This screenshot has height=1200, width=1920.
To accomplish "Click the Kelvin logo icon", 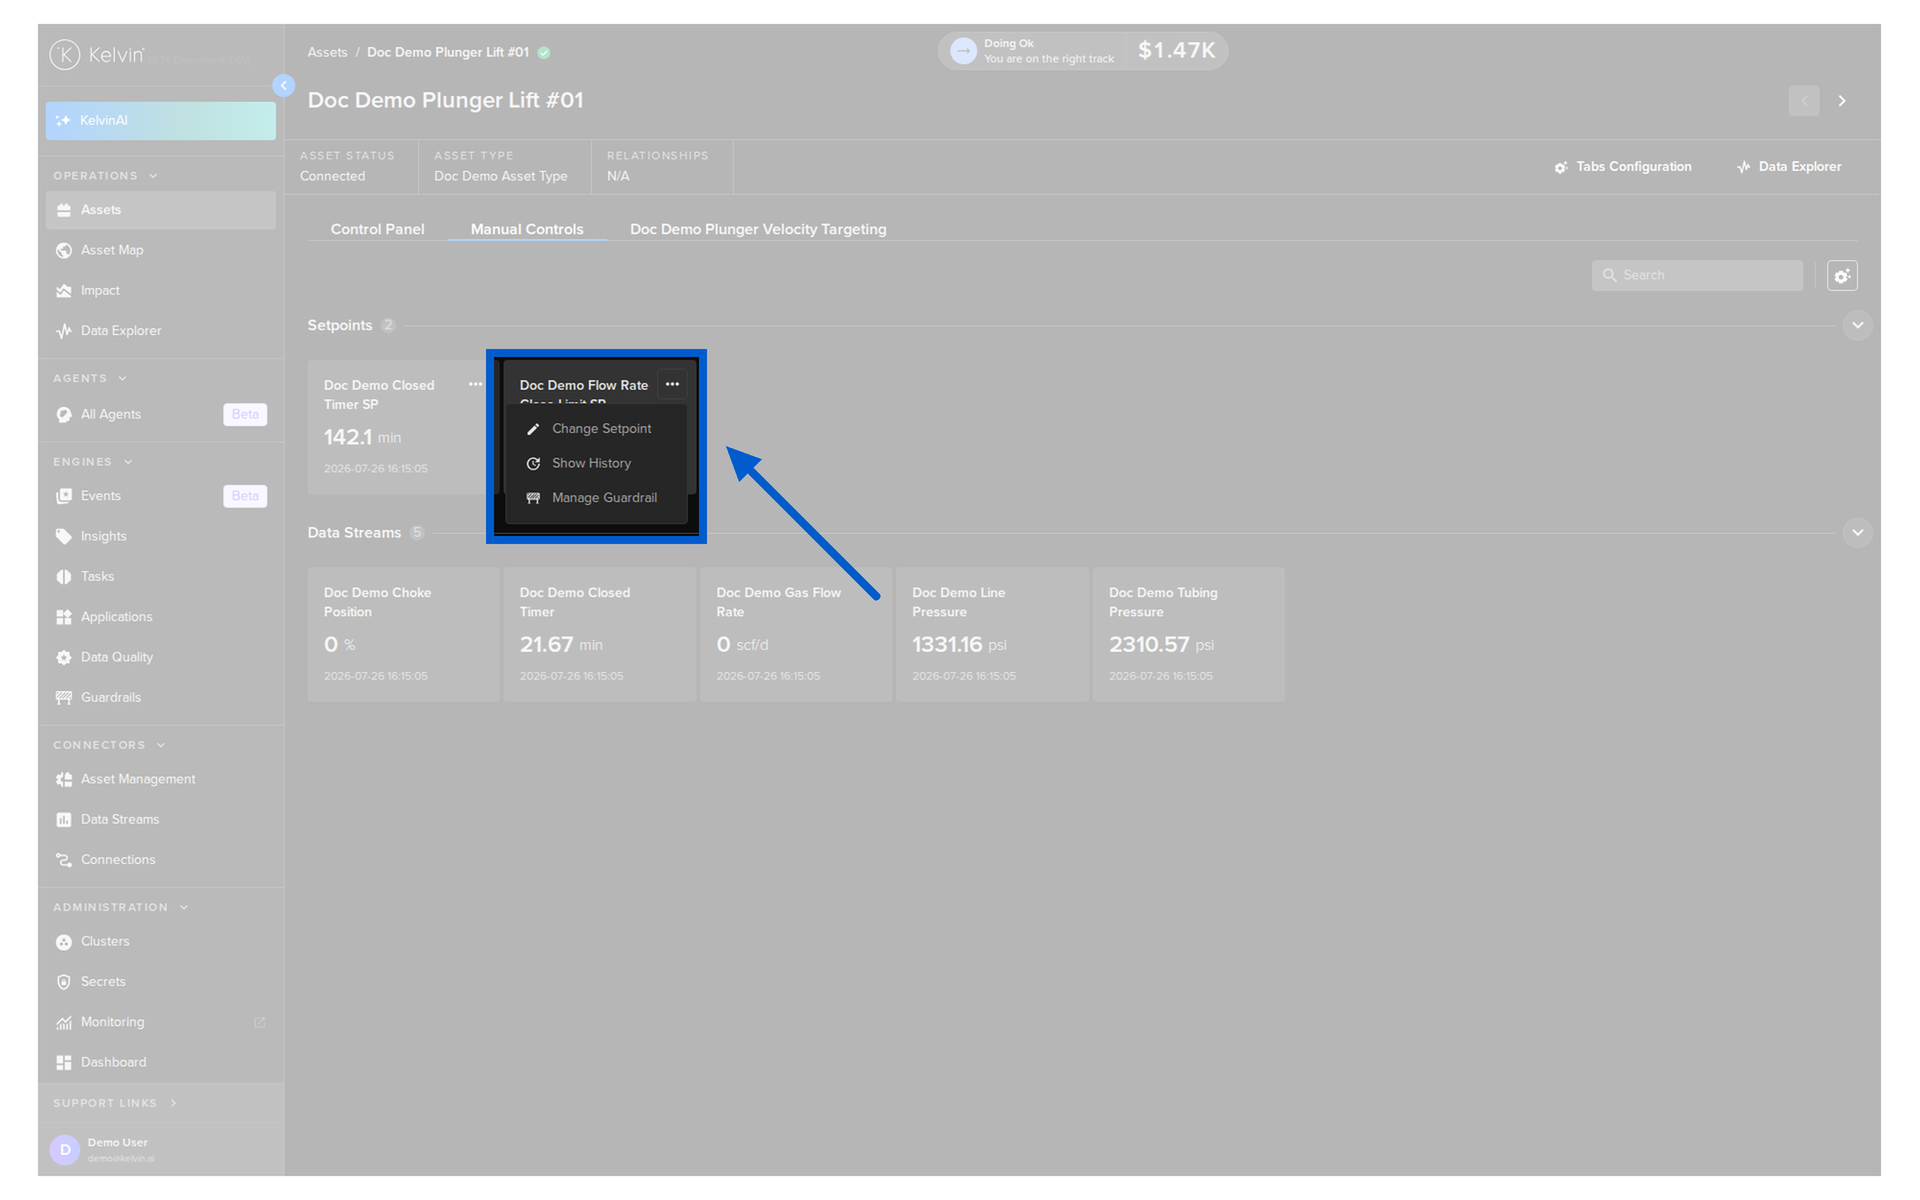I will tap(65, 55).
